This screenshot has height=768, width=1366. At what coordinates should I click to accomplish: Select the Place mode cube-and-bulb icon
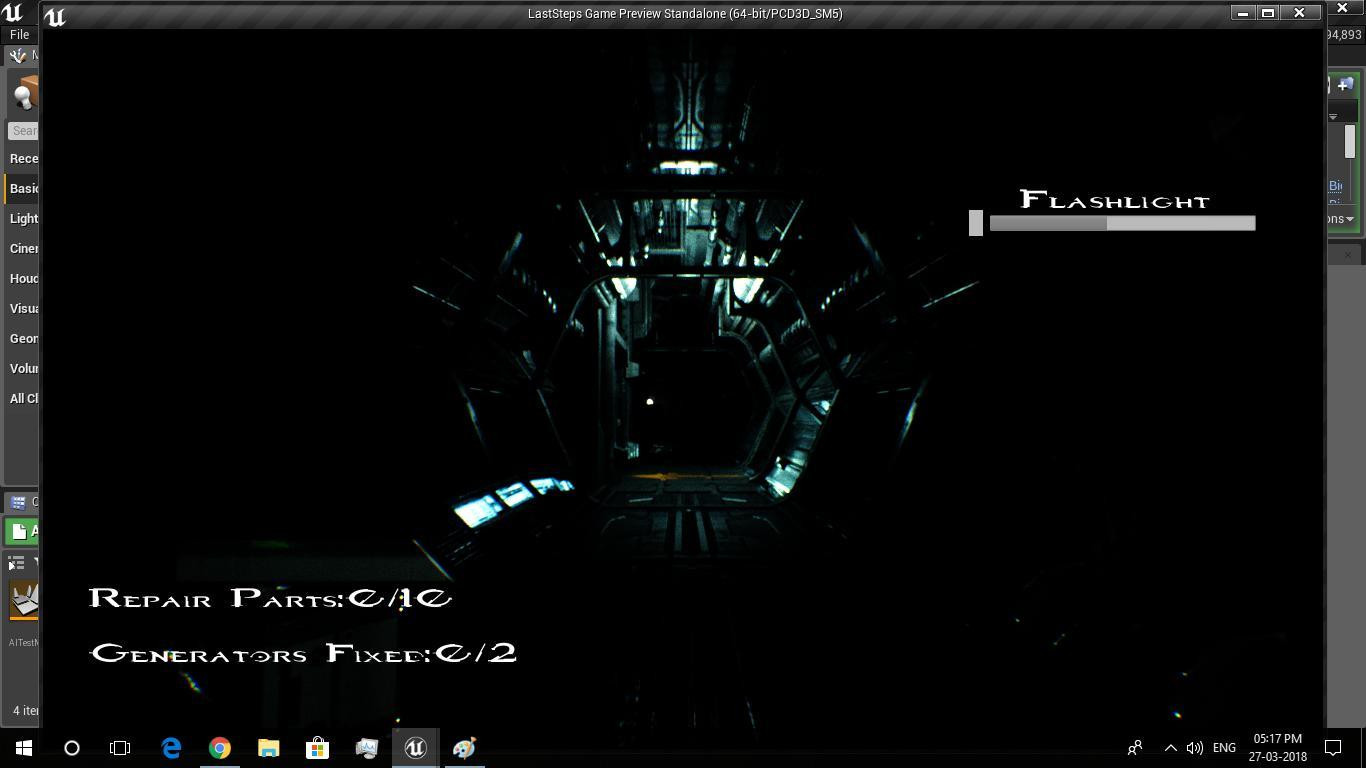tap(24, 94)
